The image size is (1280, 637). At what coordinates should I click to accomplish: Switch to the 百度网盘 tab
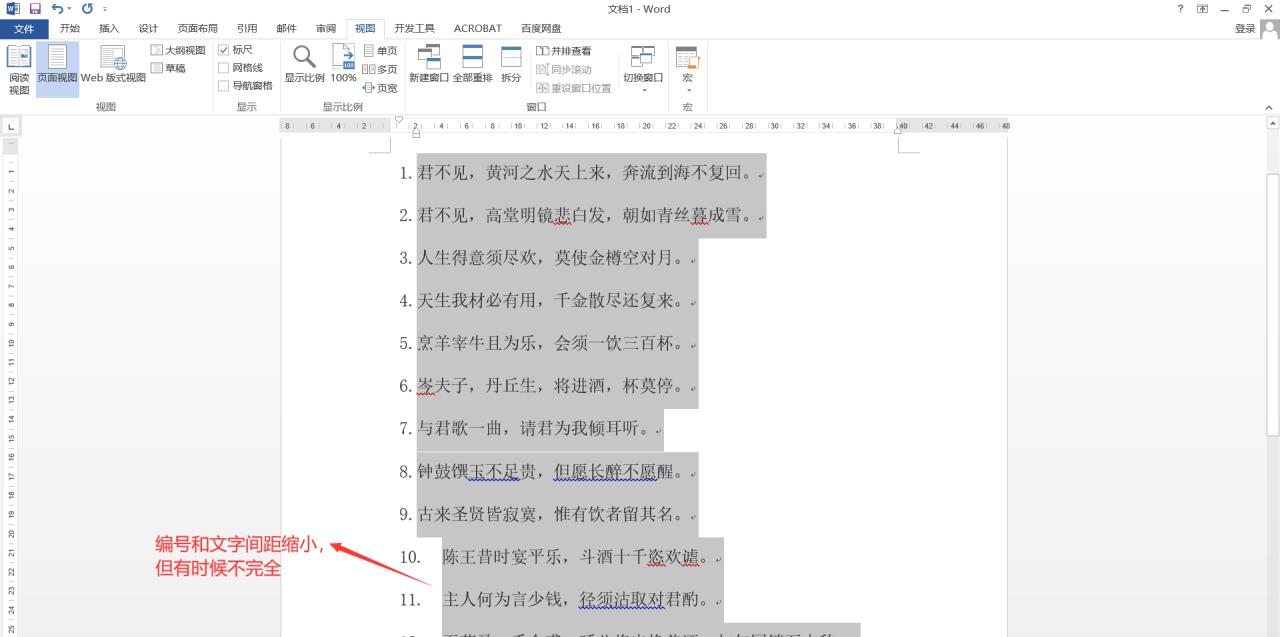point(541,28)
